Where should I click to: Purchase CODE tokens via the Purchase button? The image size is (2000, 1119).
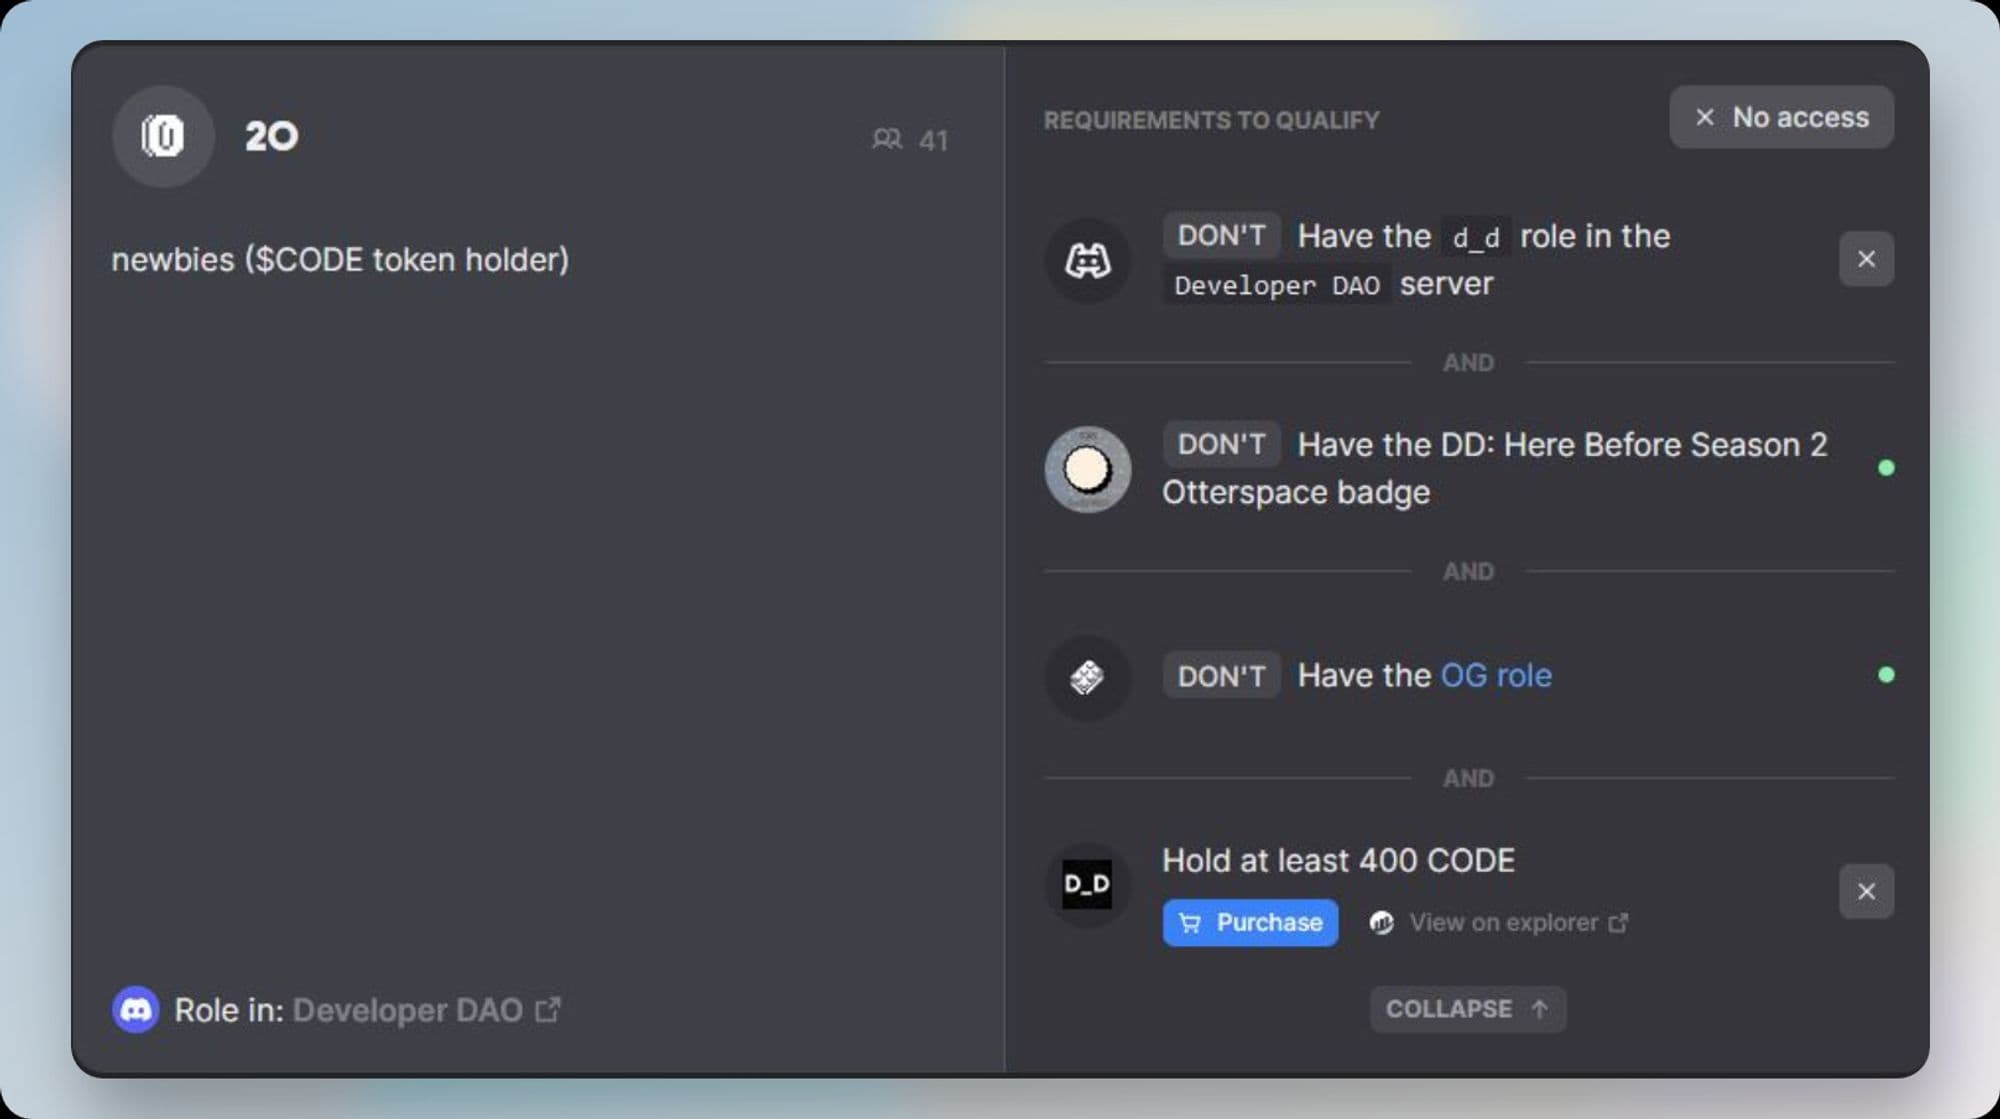pos(1250,923)
